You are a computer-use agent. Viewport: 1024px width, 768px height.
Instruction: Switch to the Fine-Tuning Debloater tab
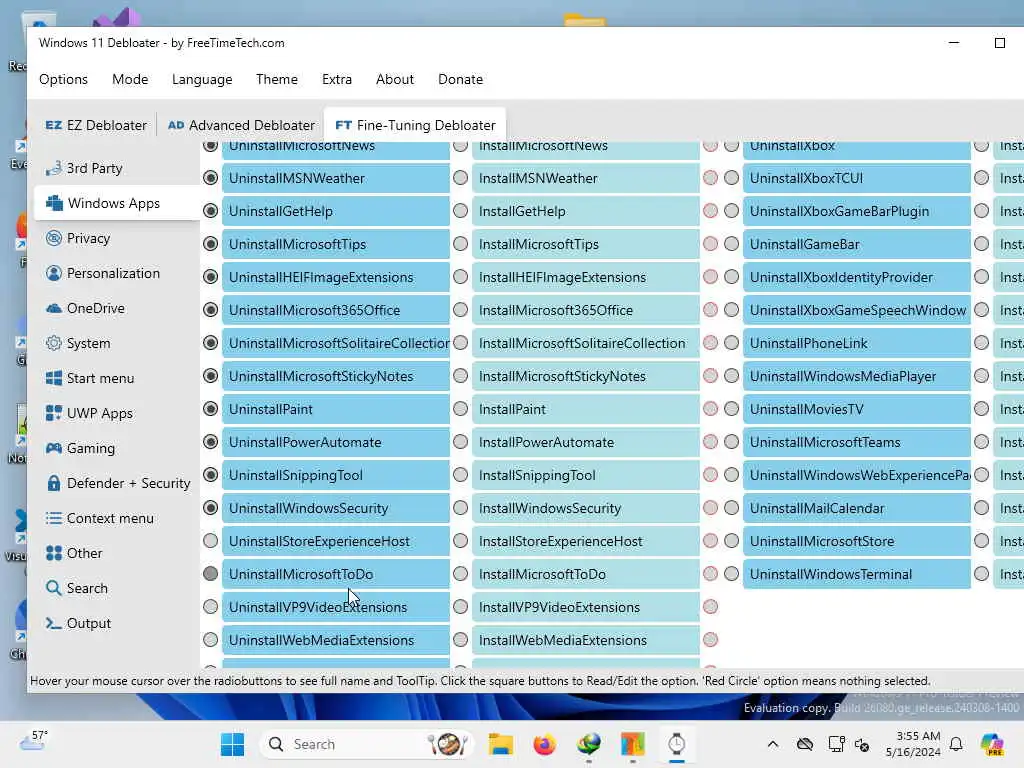click(415, 125)
